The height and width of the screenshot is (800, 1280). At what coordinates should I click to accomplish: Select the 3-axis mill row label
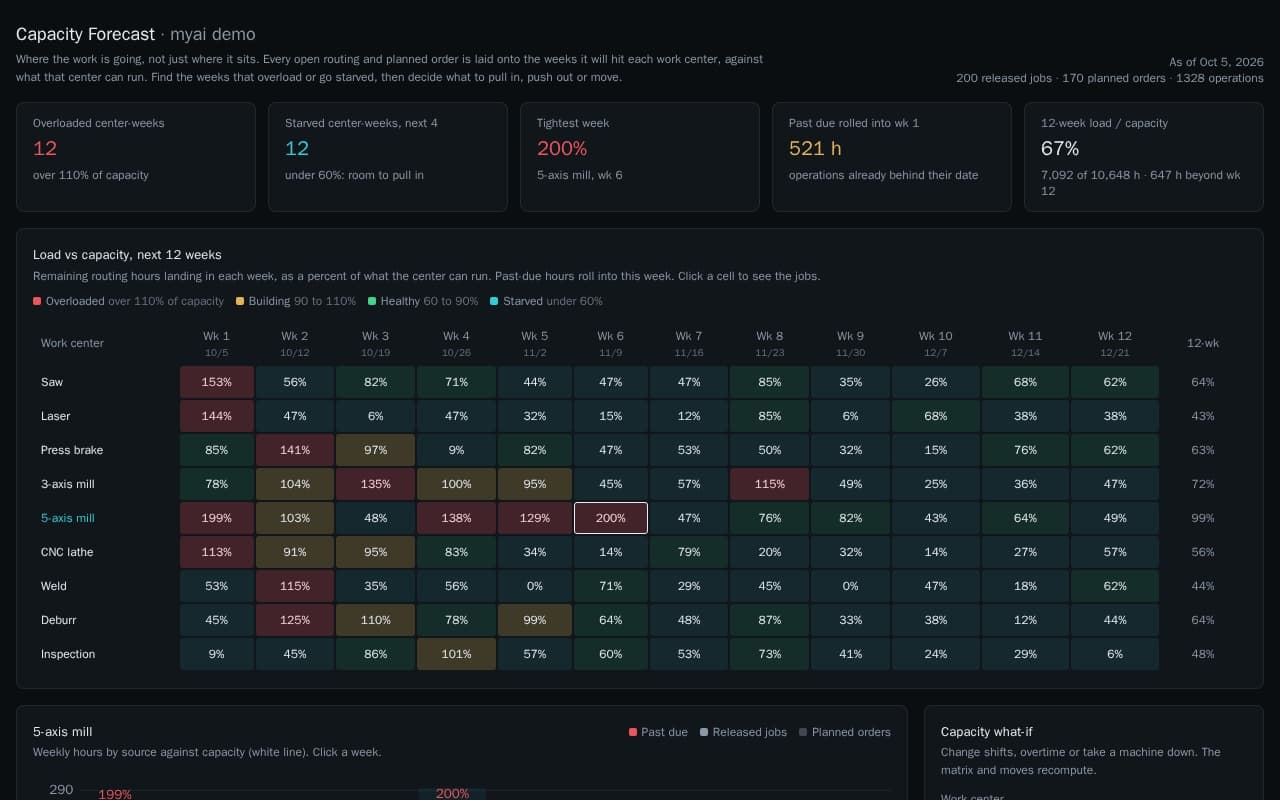pyautogui.click(x=67, y=484)
